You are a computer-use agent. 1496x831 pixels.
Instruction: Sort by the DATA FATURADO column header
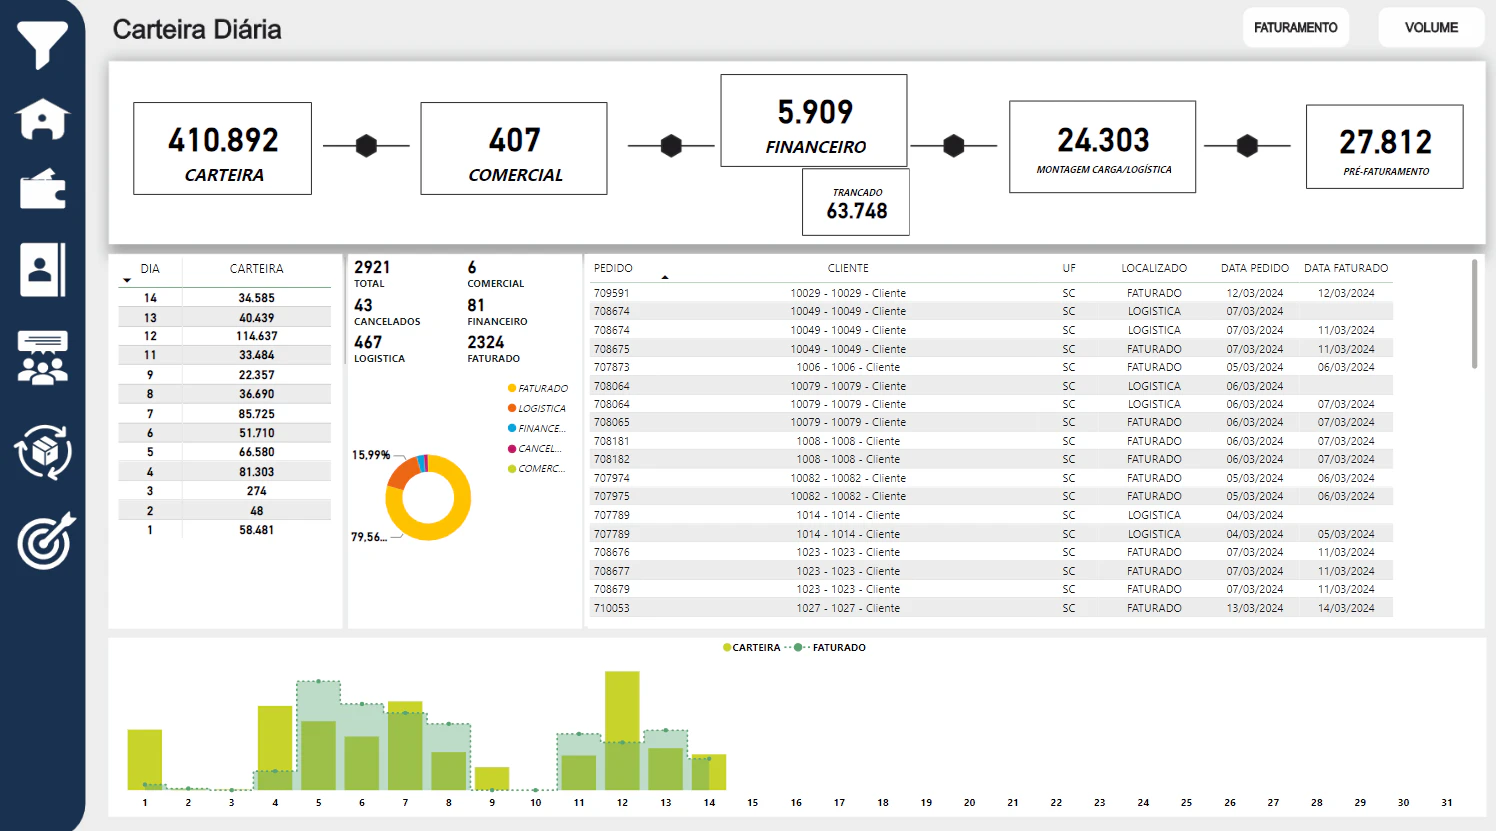pyautogui.click(x=1346, y=268)
